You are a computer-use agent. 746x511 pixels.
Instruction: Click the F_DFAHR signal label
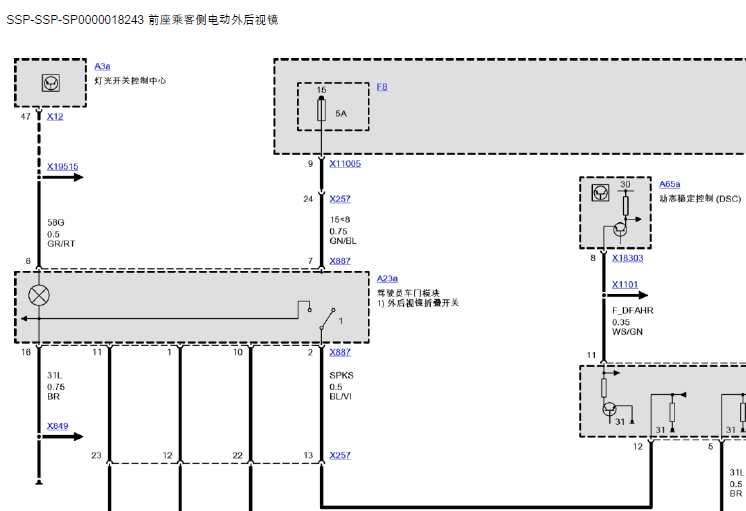[x=633, y=311]
